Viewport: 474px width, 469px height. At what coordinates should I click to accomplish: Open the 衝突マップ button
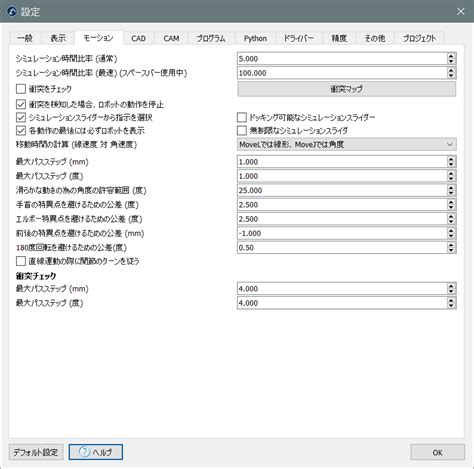(x=347, y=89)
